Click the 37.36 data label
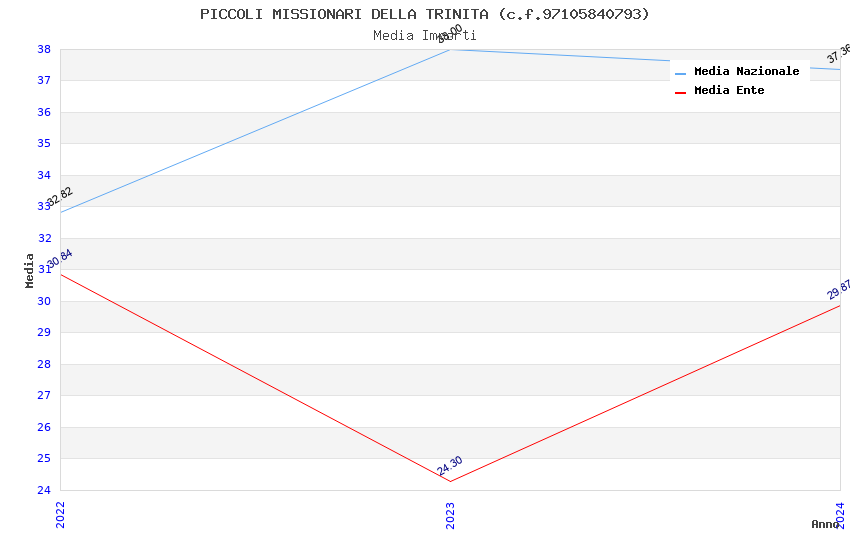Viewport: 850px width, 550px height. [x=839, y=54]
